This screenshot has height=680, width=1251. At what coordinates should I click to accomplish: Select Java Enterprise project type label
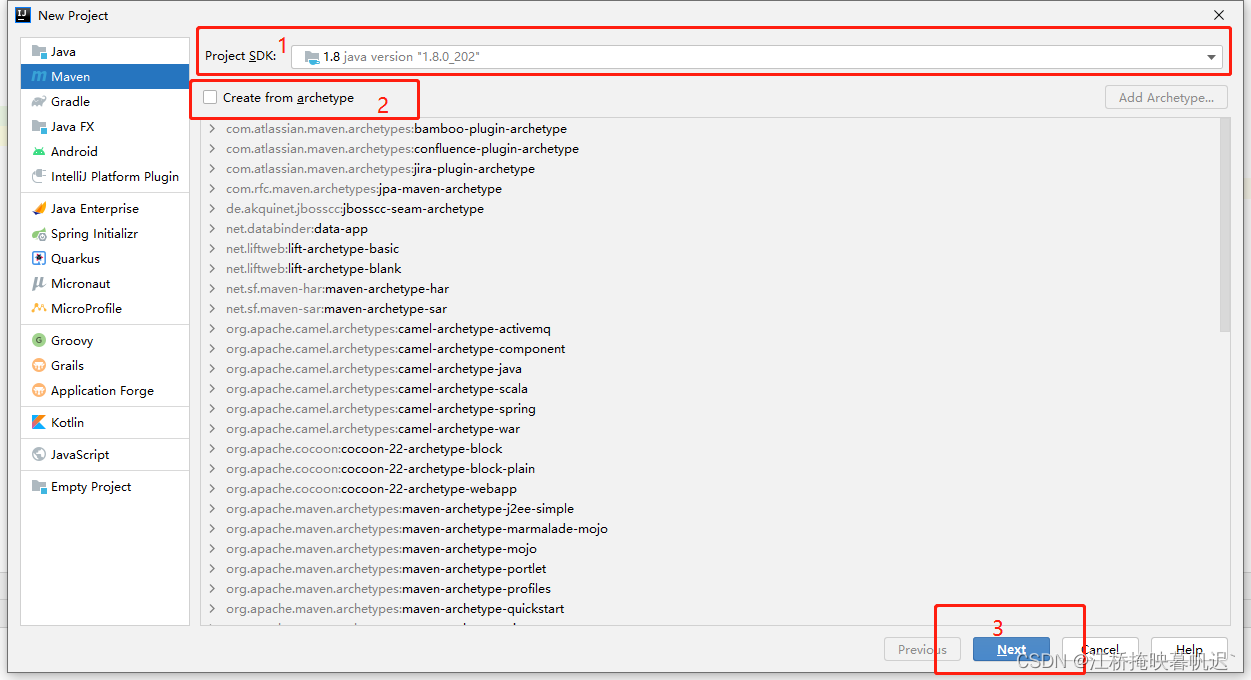[95, 209]
